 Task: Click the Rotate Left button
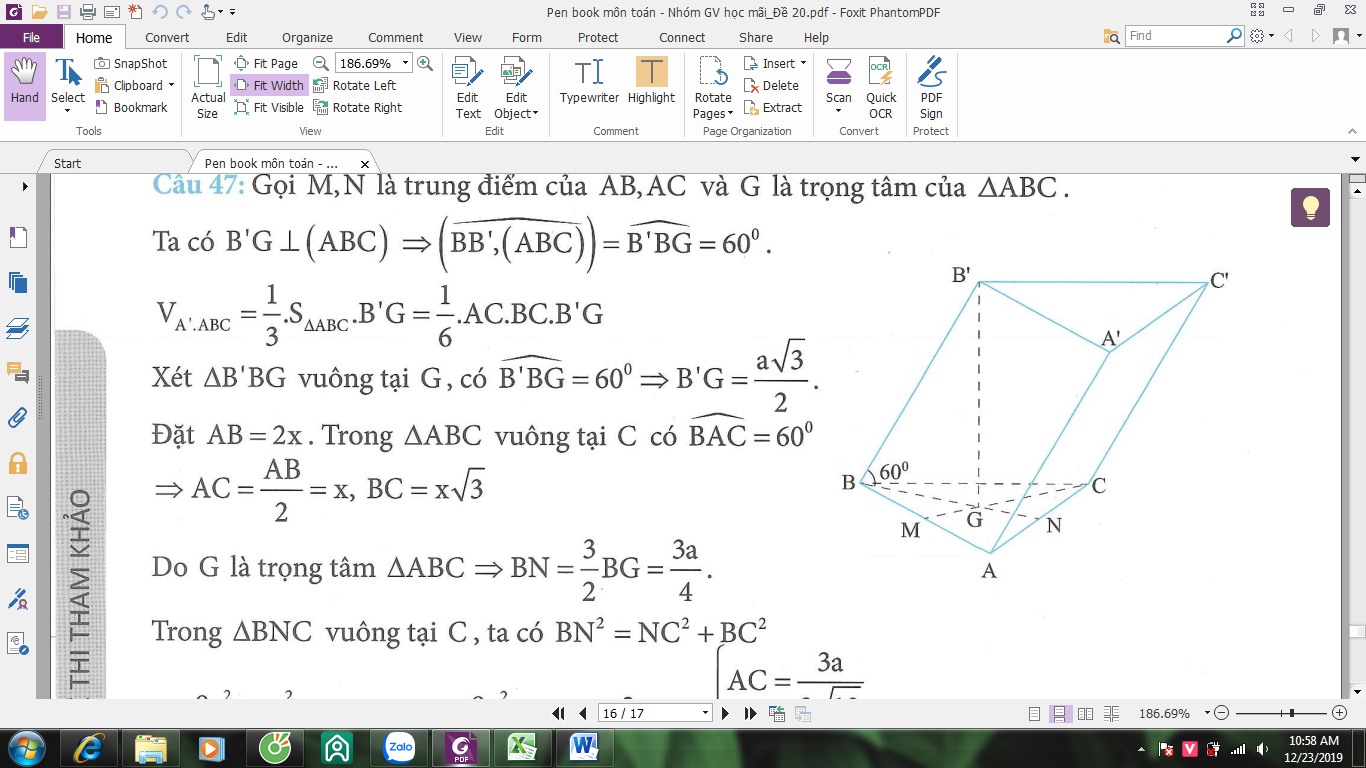(354, 85)
